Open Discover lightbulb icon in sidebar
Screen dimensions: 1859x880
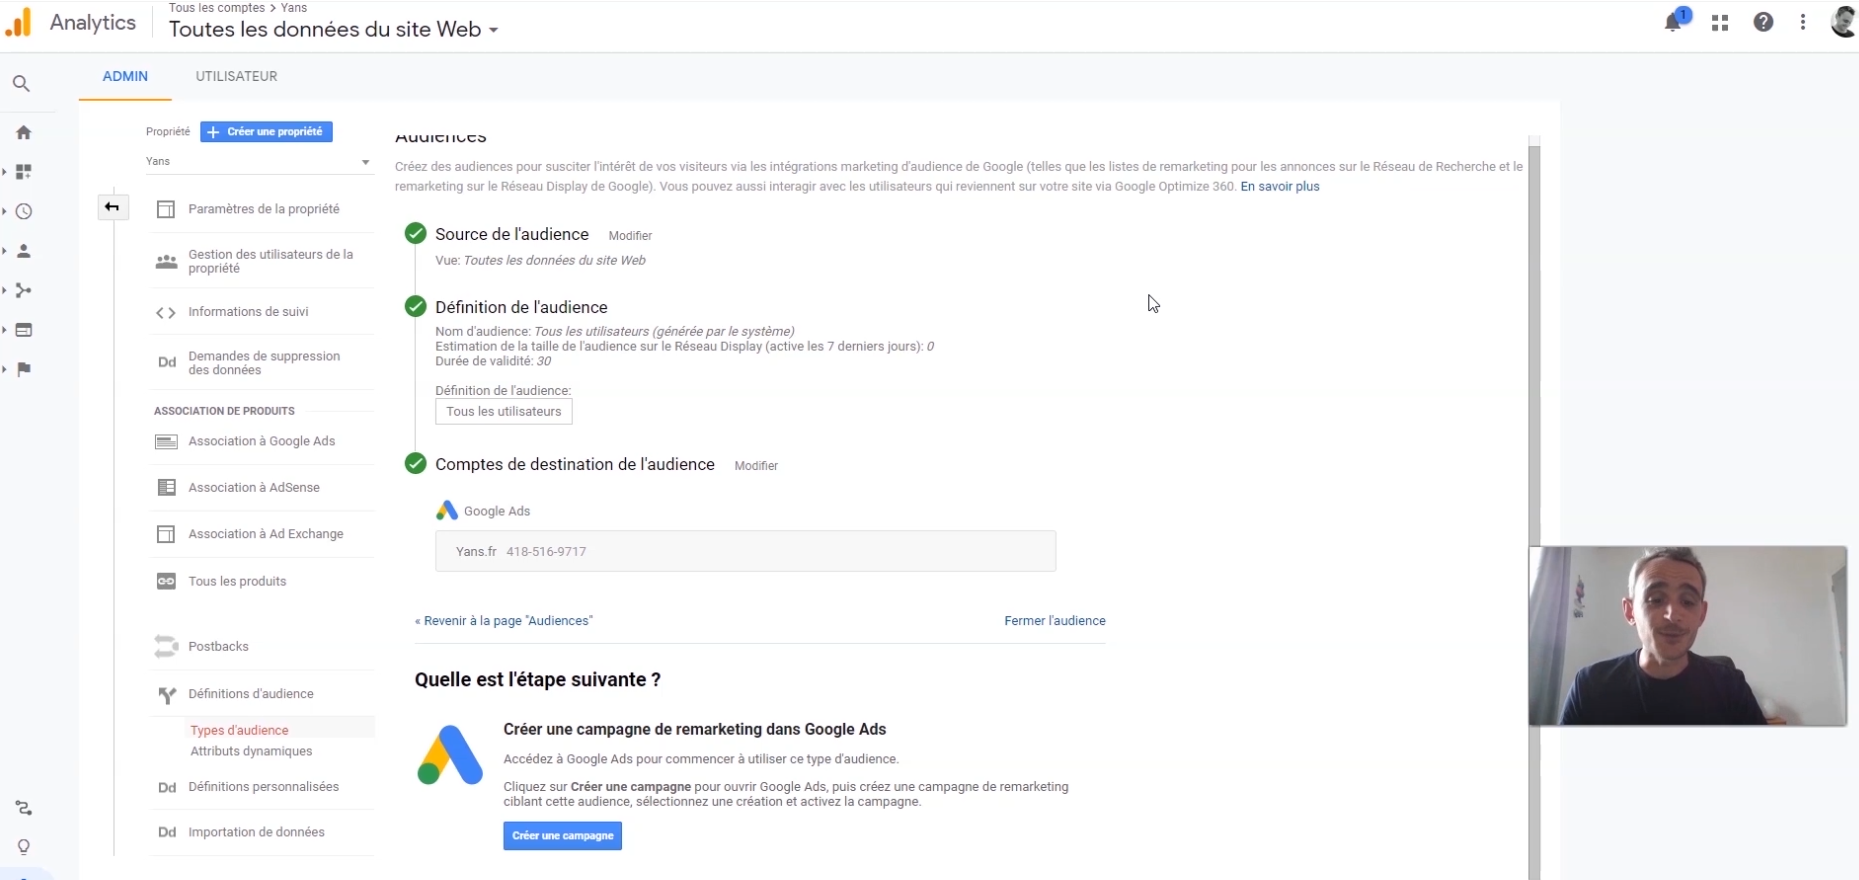(x=24, y=847)
